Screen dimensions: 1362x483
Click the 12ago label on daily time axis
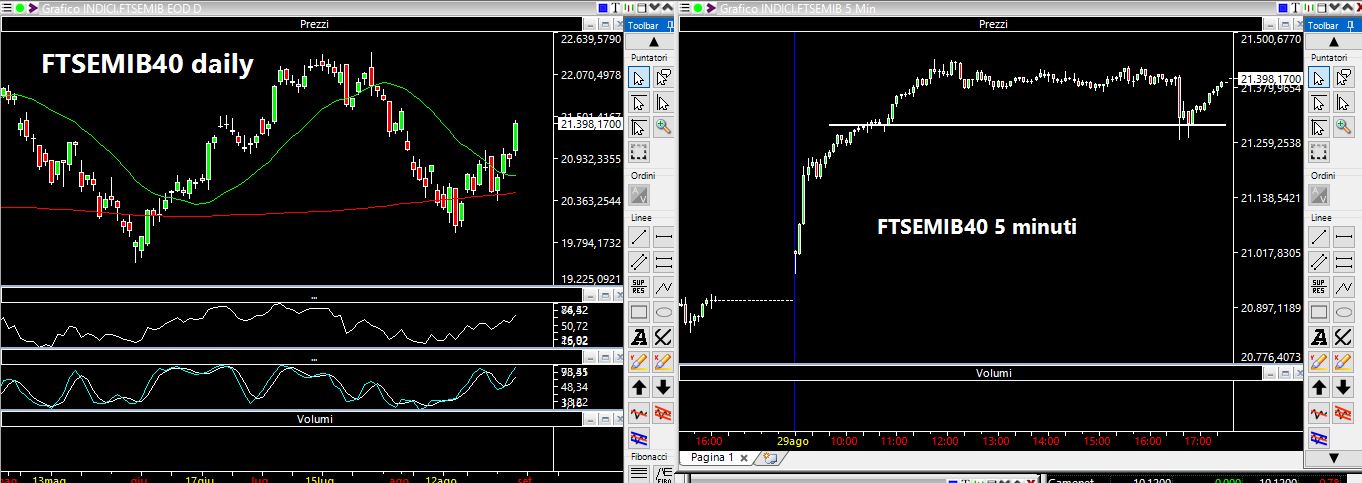pyautogui.click(x=443, y=479)
